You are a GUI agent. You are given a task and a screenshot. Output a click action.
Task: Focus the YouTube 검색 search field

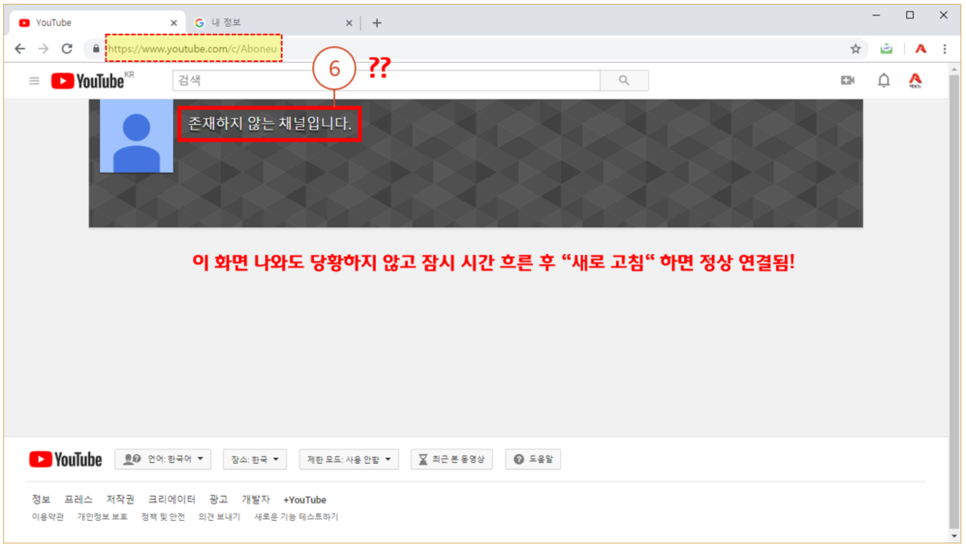point(386,81)
